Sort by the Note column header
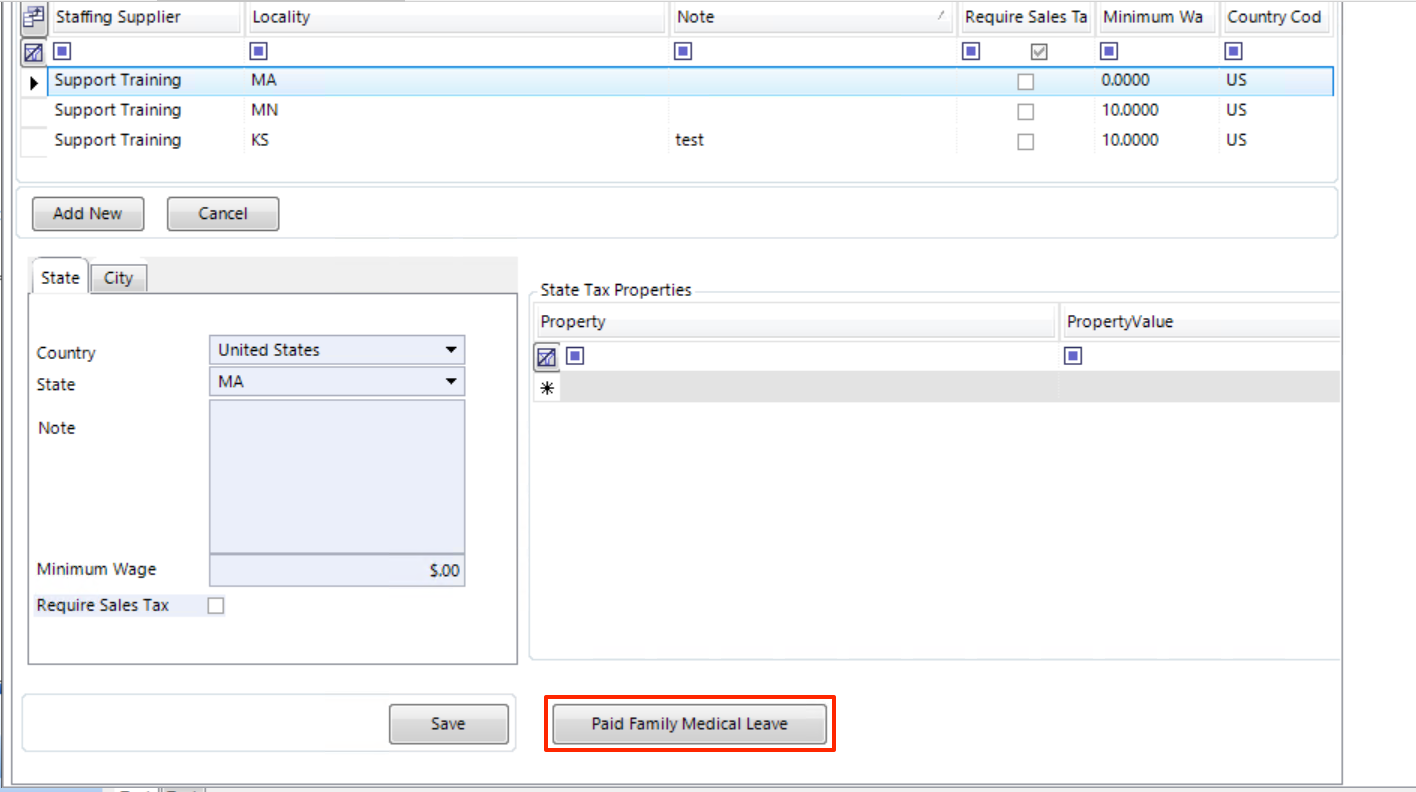 click(x=812, y=17)
